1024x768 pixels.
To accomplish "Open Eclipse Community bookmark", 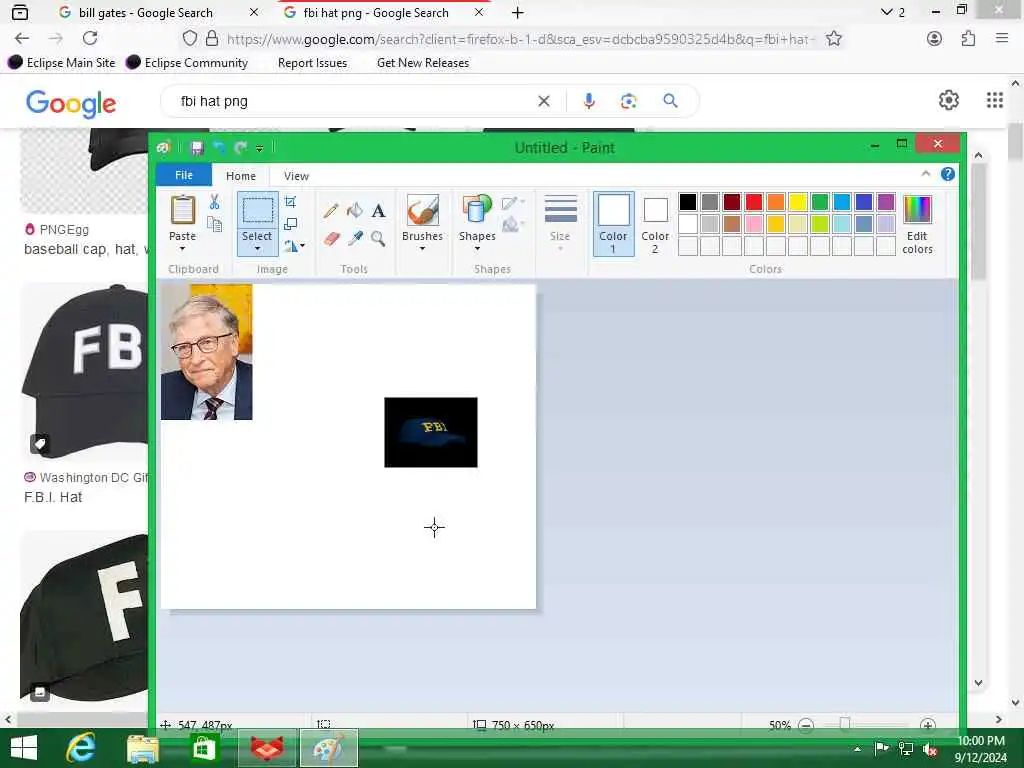I will pyautogui.click(x=187, y=63).
